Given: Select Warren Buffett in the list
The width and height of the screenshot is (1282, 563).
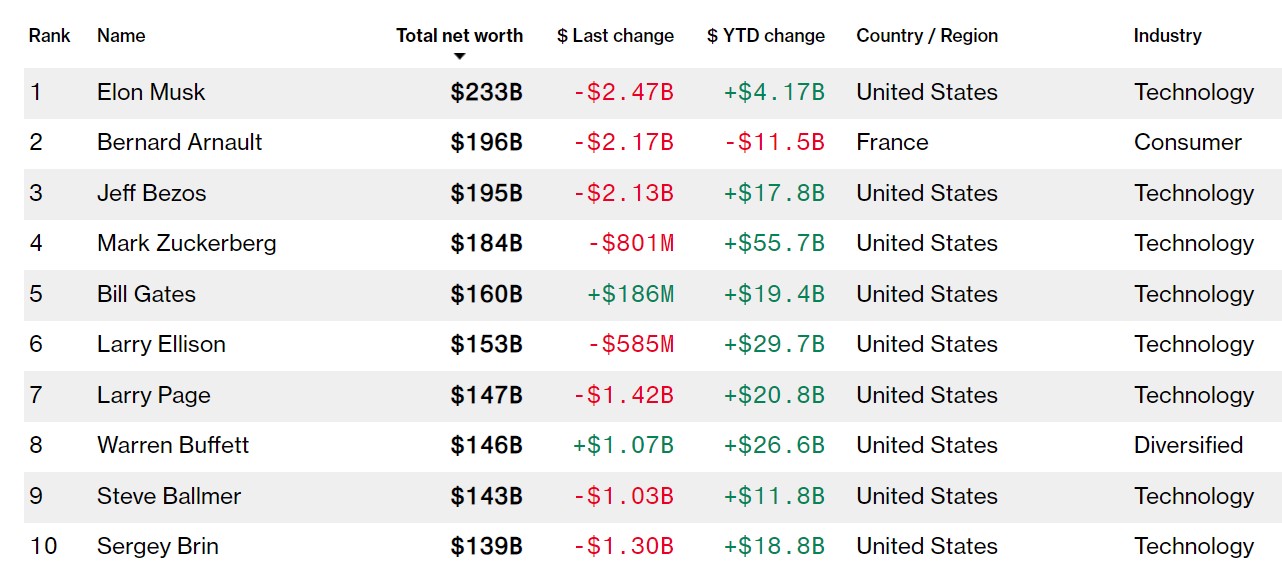Looking at the screenshot, I should click(173, 446).
